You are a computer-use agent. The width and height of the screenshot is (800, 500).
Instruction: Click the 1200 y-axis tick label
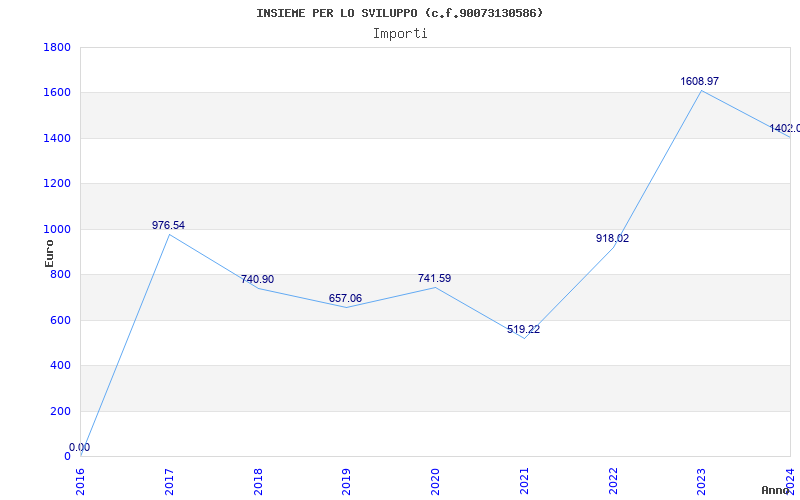tap(57, 184)
